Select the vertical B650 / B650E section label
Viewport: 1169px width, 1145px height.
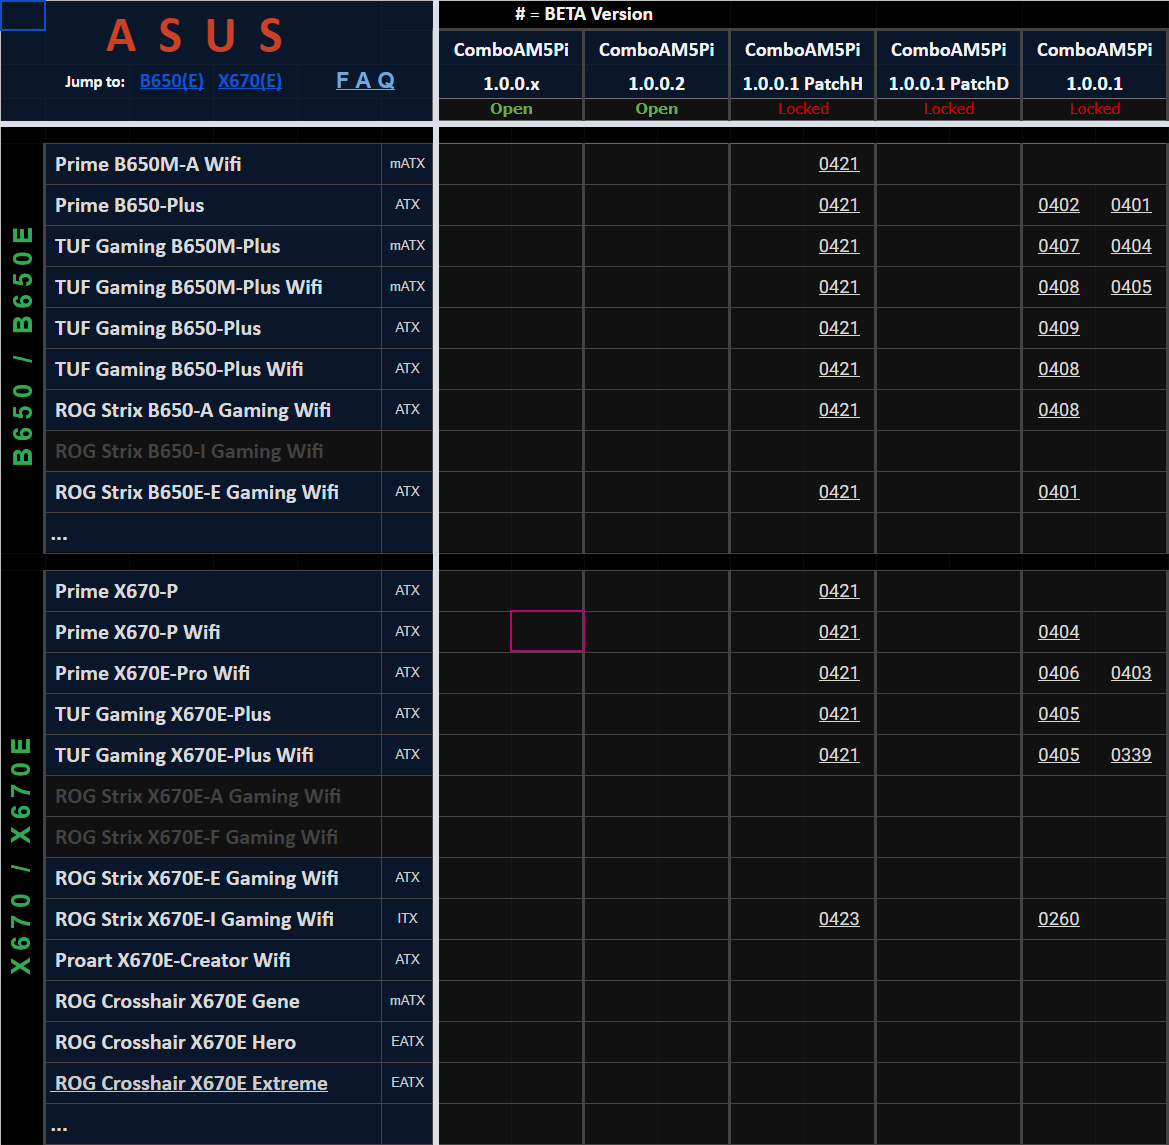[22, 346]
